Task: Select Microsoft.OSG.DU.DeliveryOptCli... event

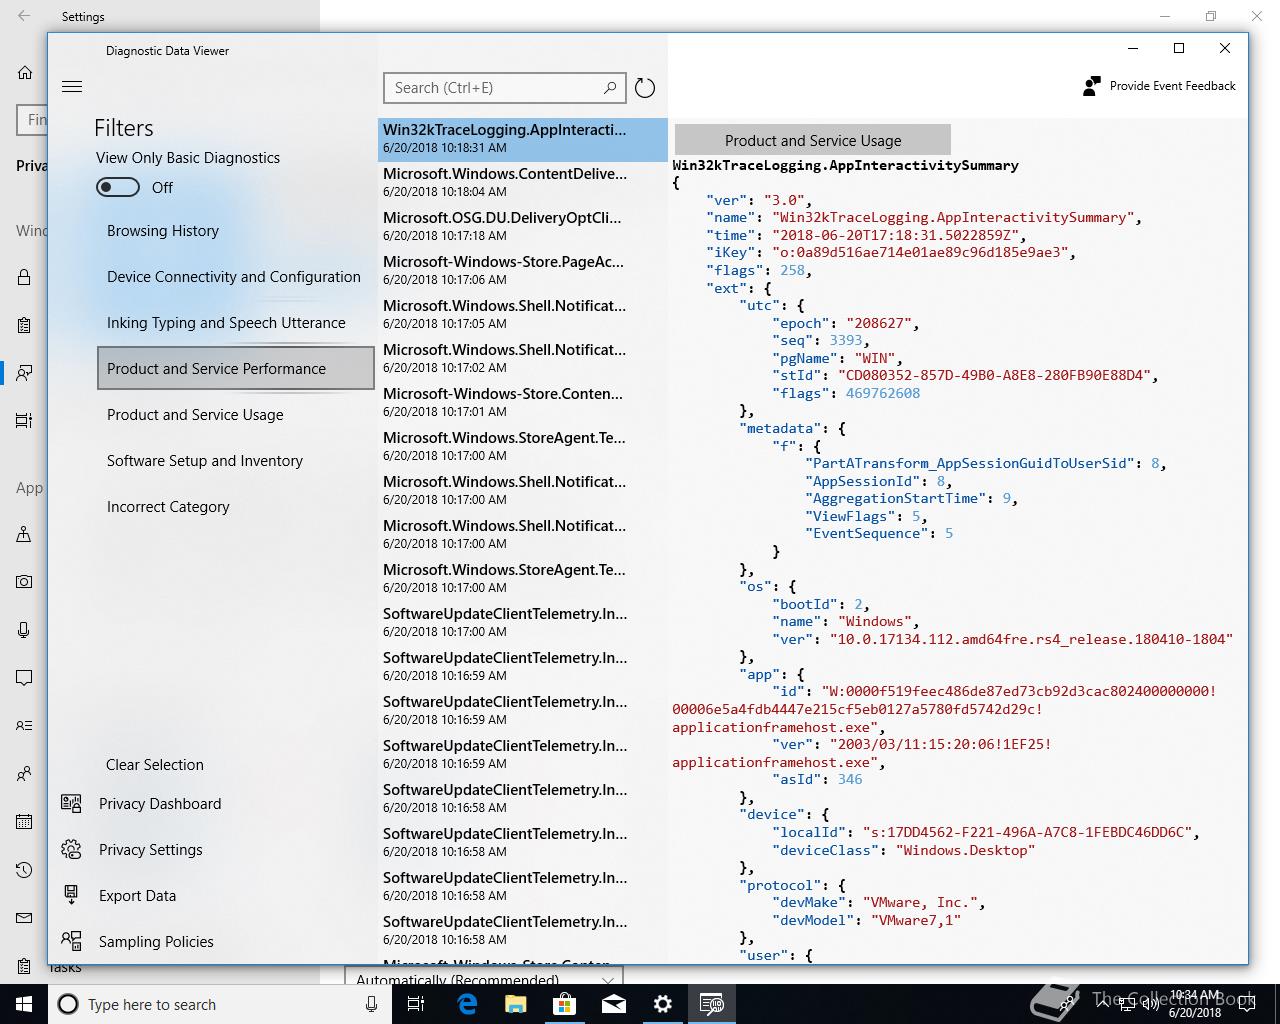Action: pos(522,227)
